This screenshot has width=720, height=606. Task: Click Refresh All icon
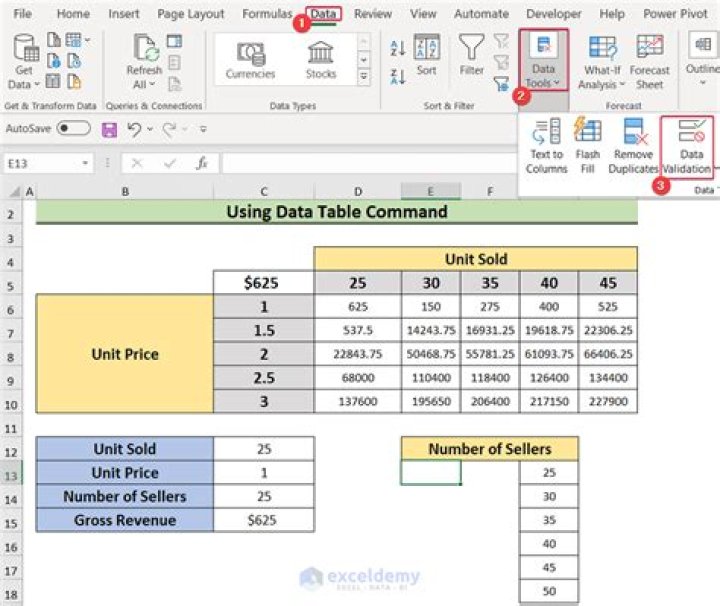click(x=145, y=62)
